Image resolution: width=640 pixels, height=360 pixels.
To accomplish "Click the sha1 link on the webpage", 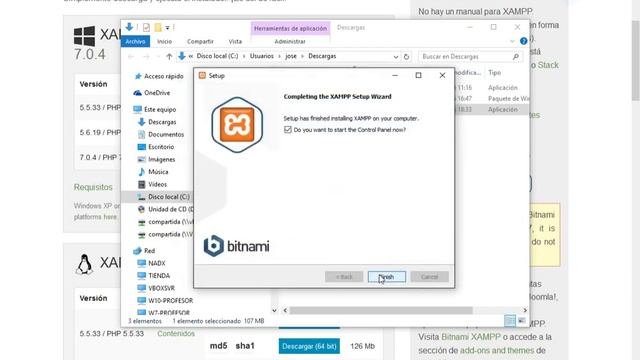I will [x=245, y=346].
